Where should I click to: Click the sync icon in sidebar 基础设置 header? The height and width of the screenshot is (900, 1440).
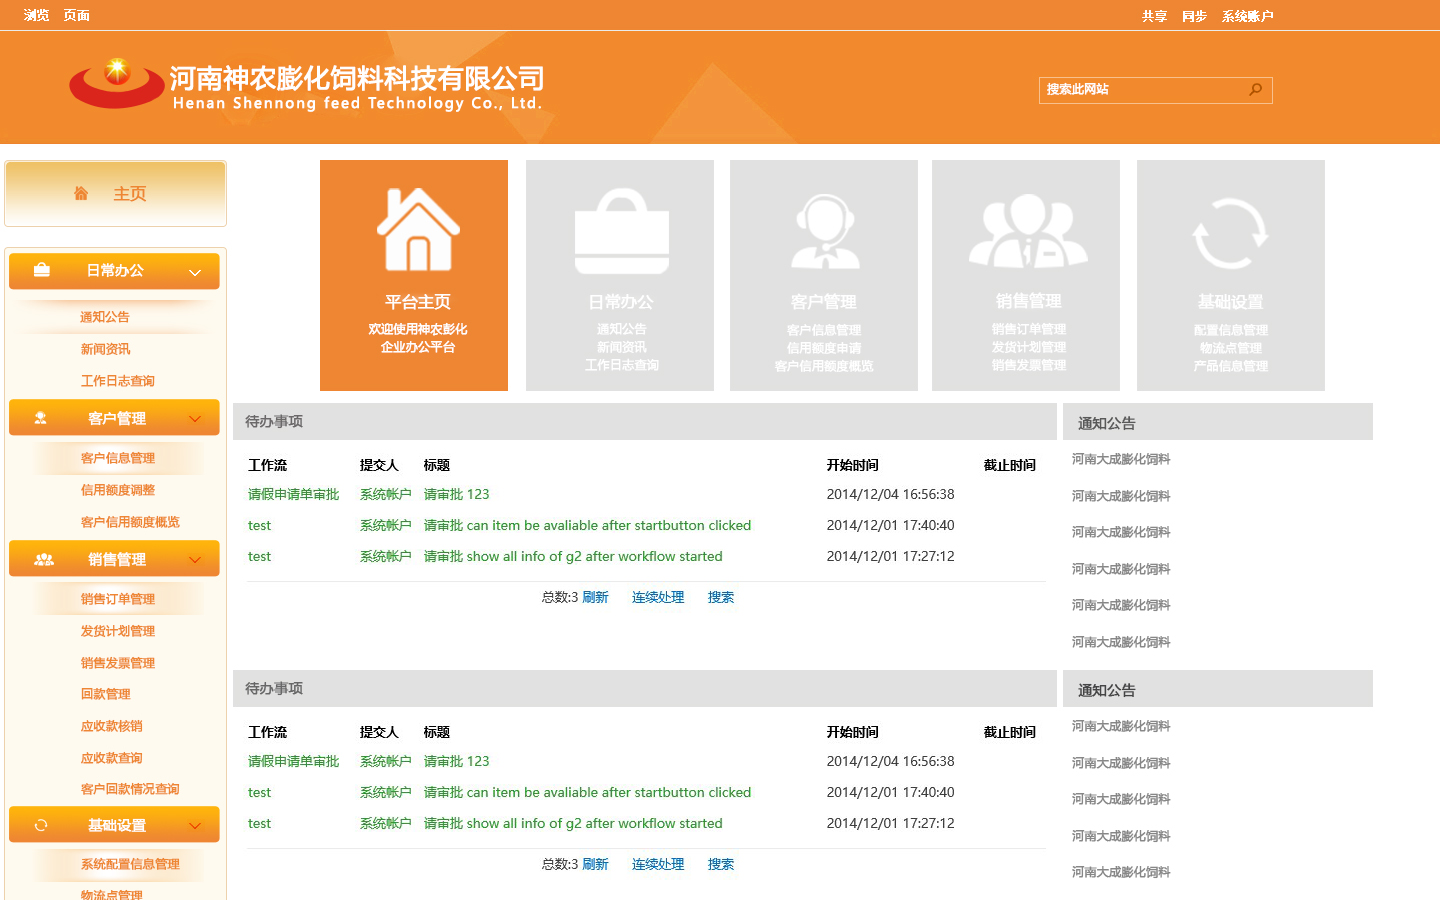pyautogui.click(x=41, y=825)
